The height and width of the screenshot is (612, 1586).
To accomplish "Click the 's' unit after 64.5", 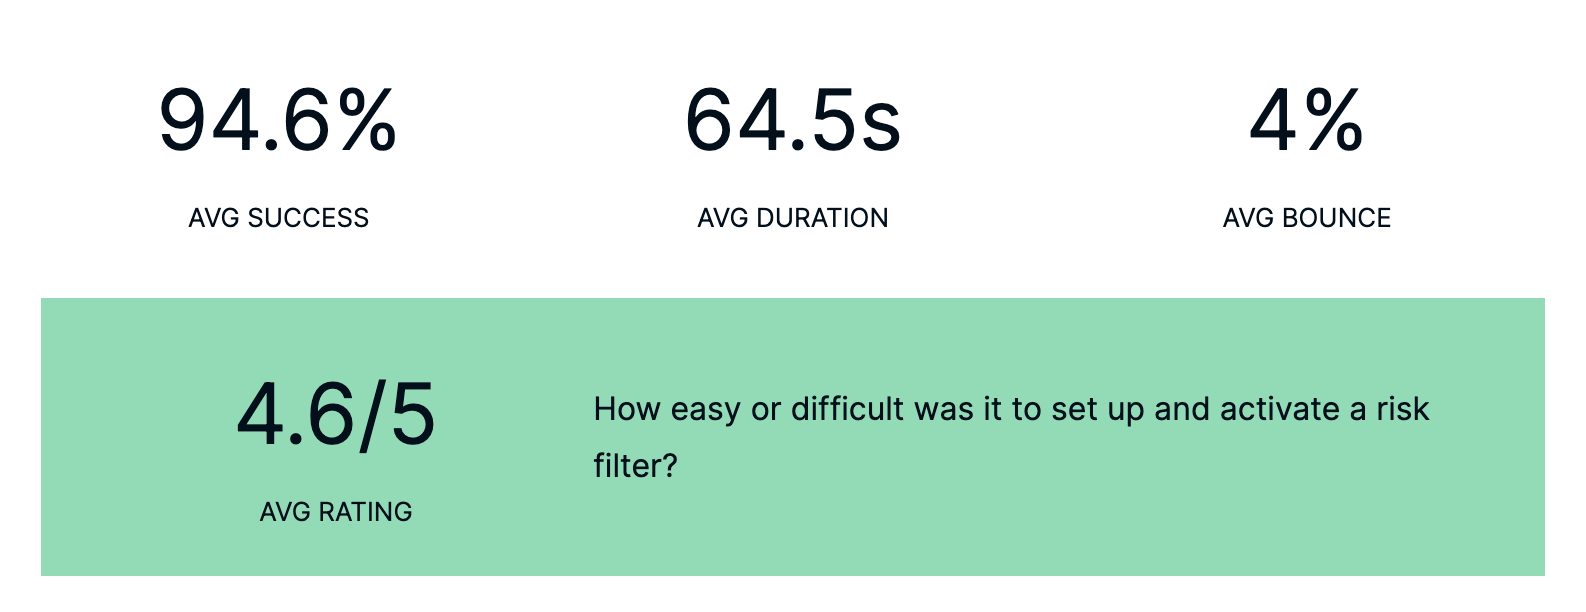I will point(881,125).
